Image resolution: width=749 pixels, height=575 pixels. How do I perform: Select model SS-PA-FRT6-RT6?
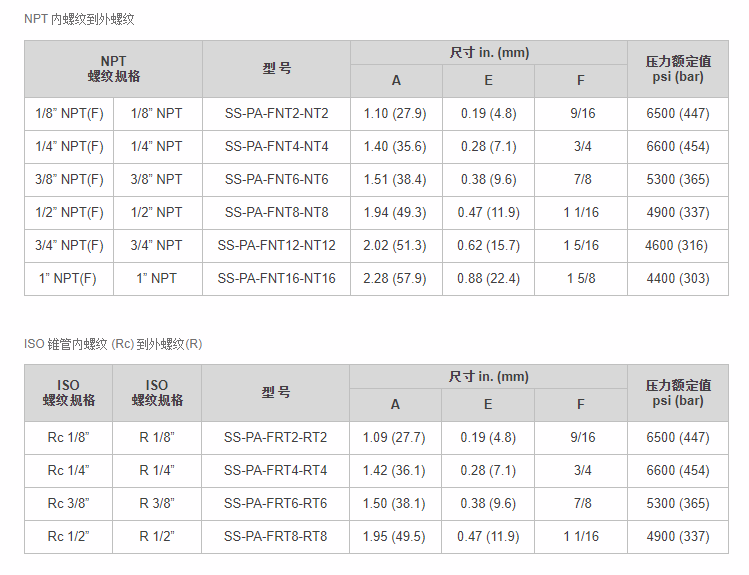click(275, 504)
